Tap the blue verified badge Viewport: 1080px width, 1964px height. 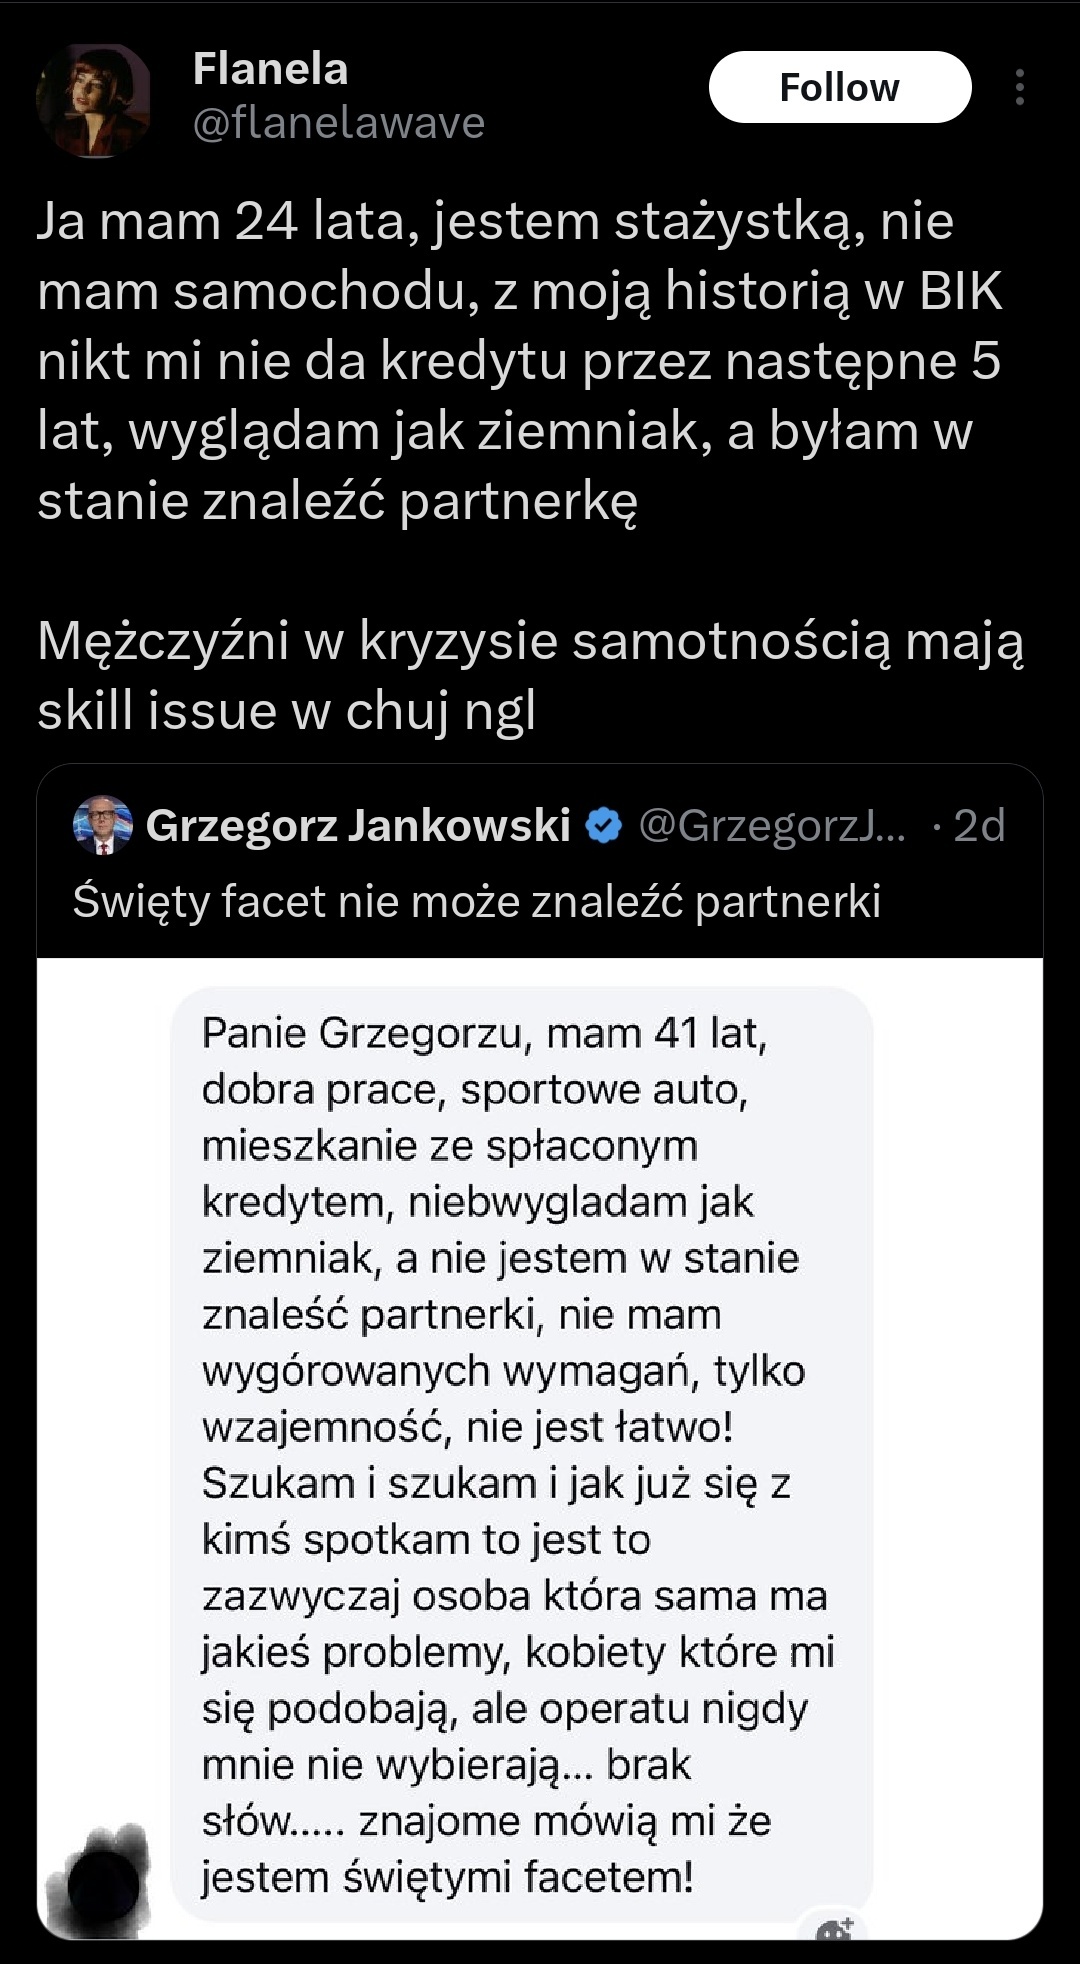pyautogui.click(x=603, y=826)
